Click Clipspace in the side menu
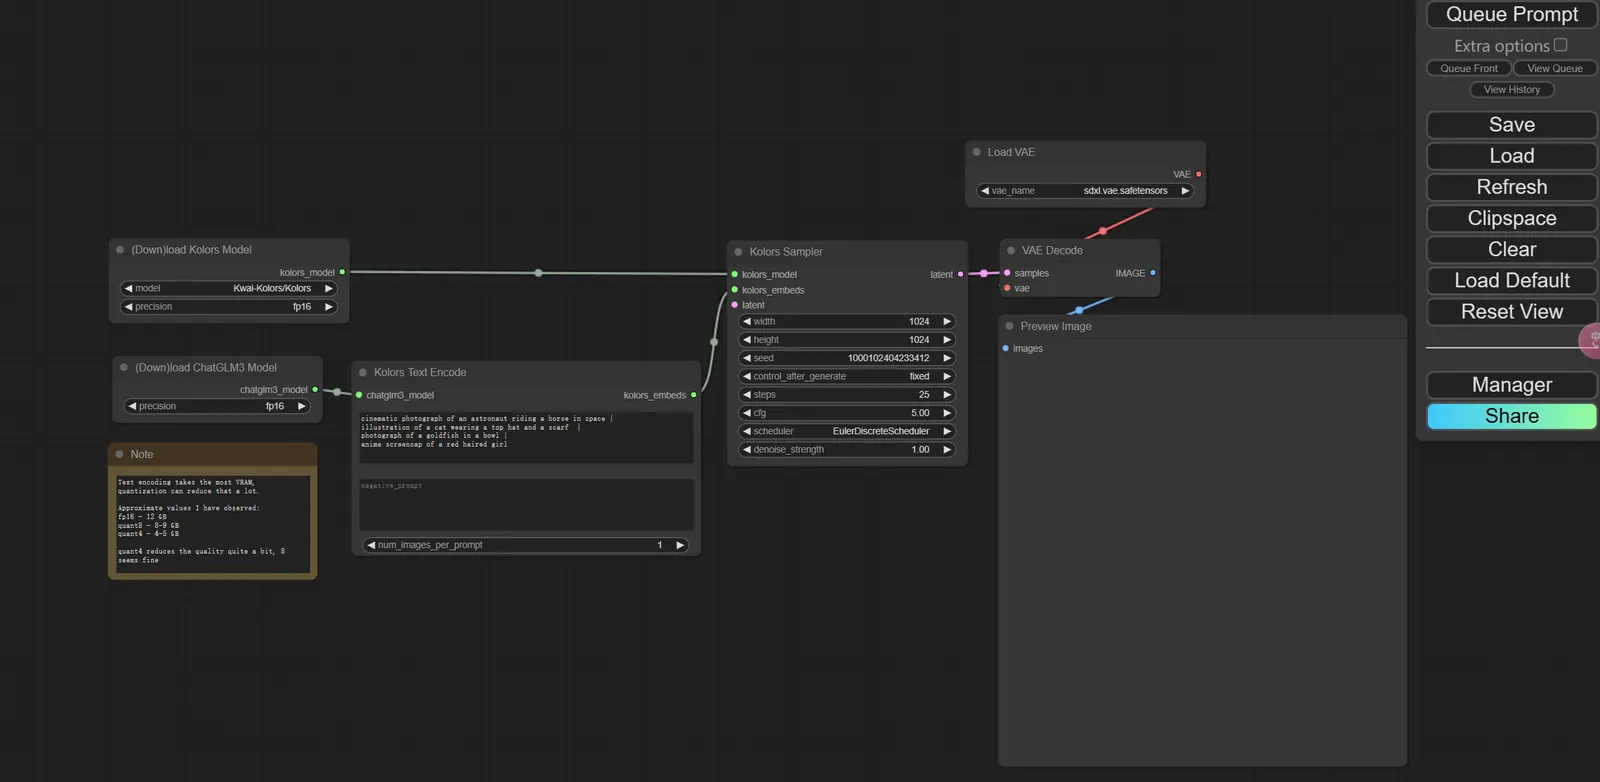The height and width of the screenshot is (782, 1600). (x=1511, y=219)
